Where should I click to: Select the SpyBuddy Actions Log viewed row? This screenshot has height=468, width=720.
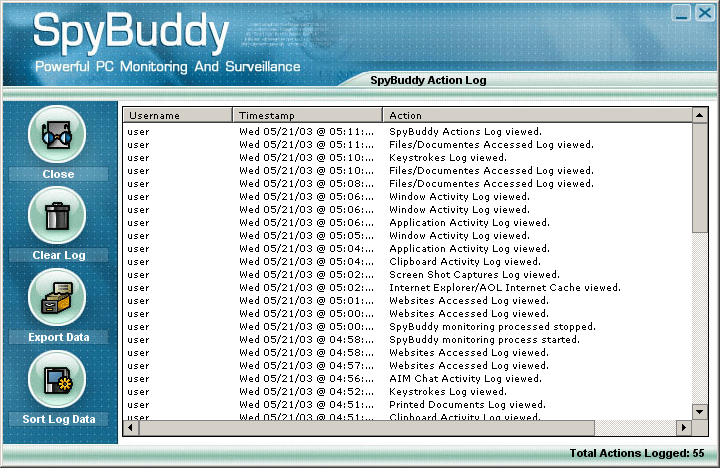point(465,131)
